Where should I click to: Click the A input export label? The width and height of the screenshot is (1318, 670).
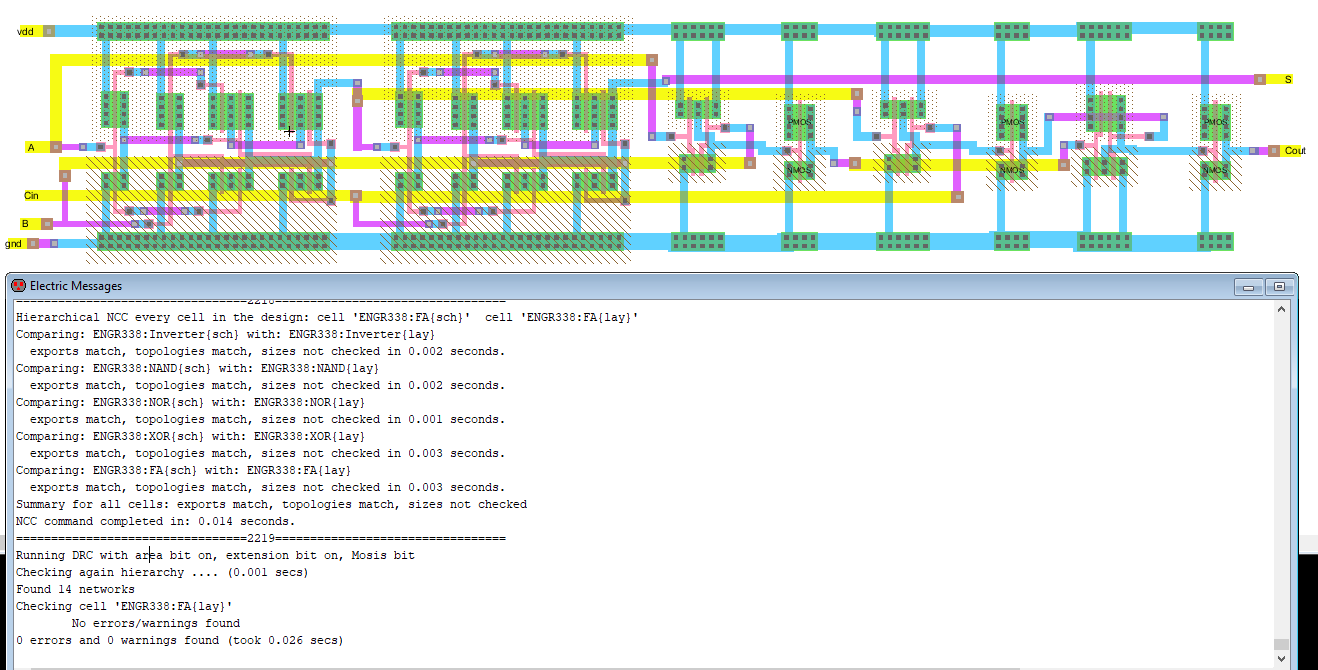pyautogui.click(x=31, y=148)
